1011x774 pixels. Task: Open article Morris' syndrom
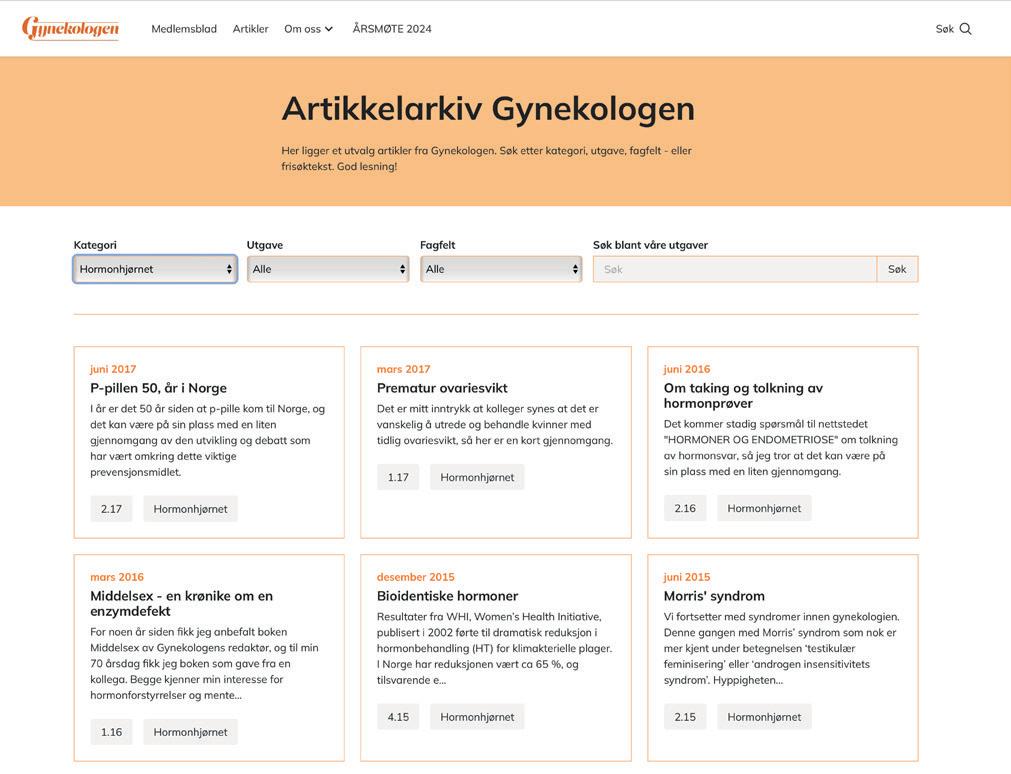click(x=714, y=595)
